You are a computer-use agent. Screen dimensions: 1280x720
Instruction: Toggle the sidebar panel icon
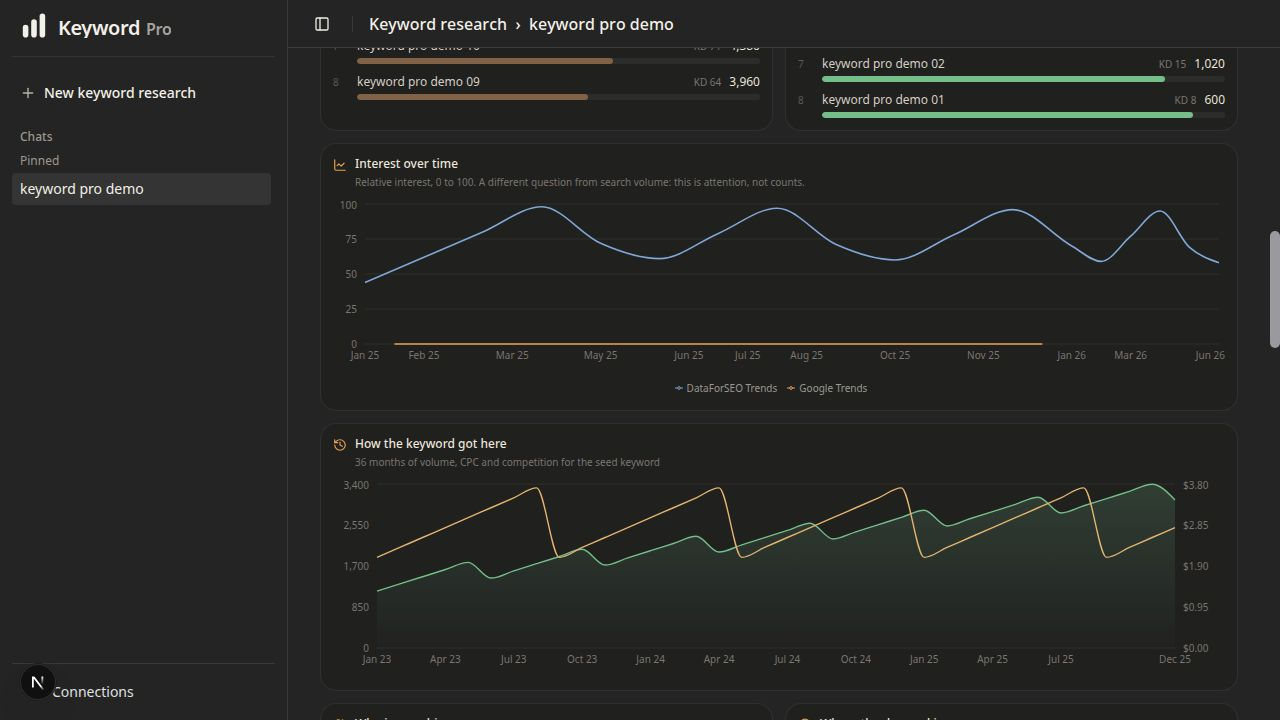pos(322,24)
